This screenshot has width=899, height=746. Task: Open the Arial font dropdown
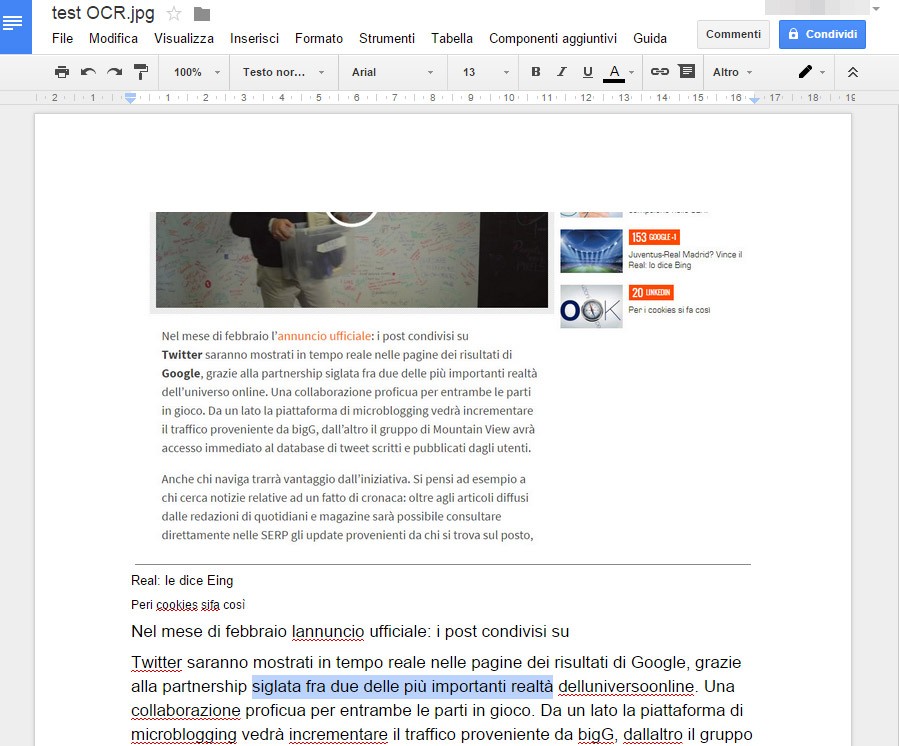pyautogui.click(x=390, y=72)
